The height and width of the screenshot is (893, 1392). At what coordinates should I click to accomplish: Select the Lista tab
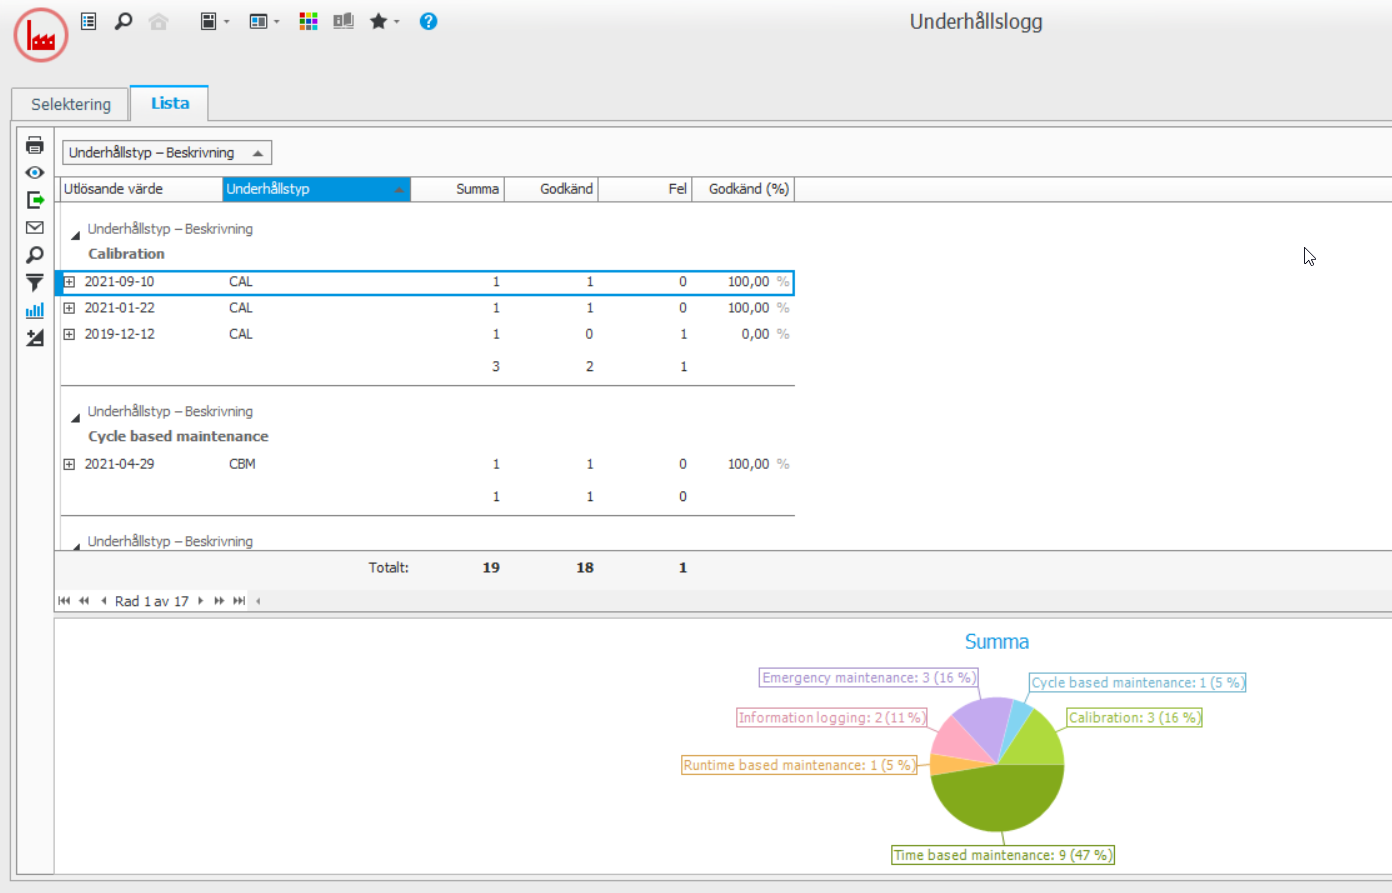pos(170,103)
